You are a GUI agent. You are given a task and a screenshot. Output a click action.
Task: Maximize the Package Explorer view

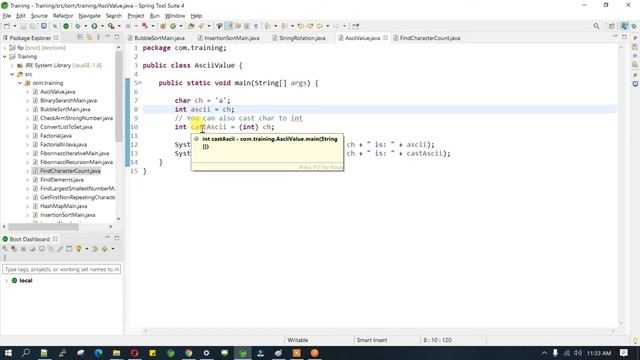point(117,37)
